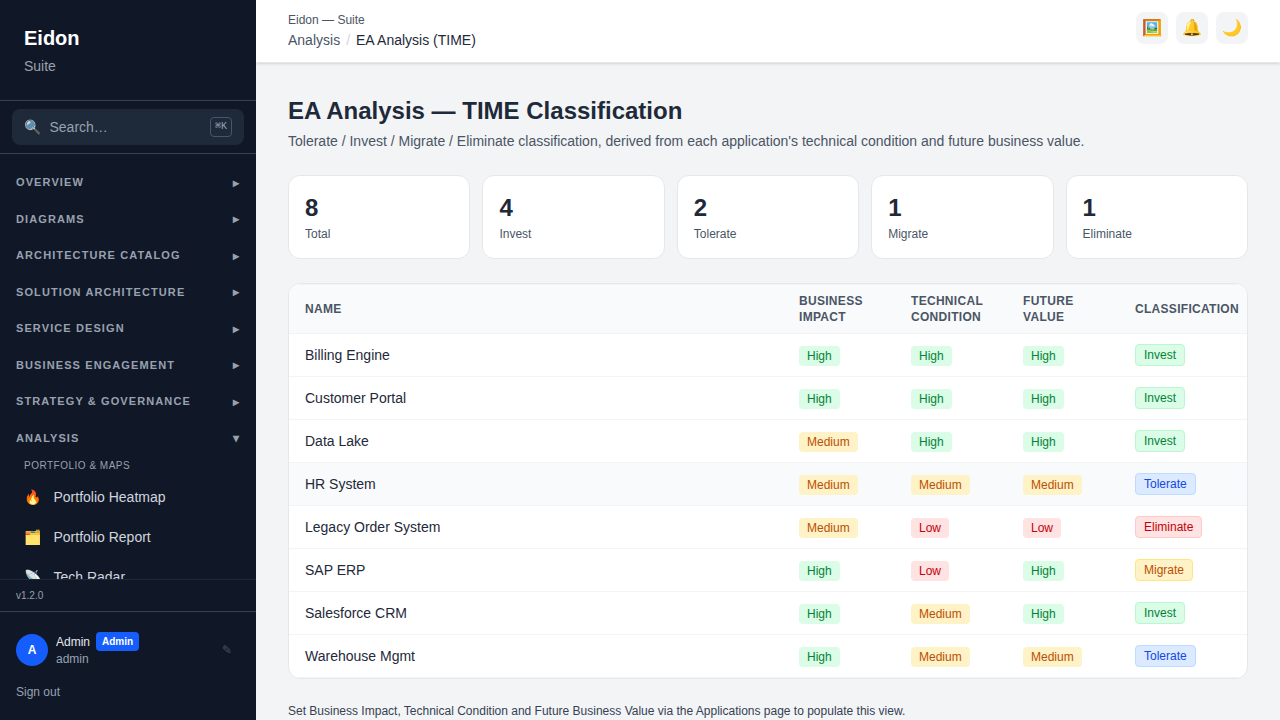Toggle dark mode moon icon
This screenshot has height=720, width=1280.
tap(1232, 28)
